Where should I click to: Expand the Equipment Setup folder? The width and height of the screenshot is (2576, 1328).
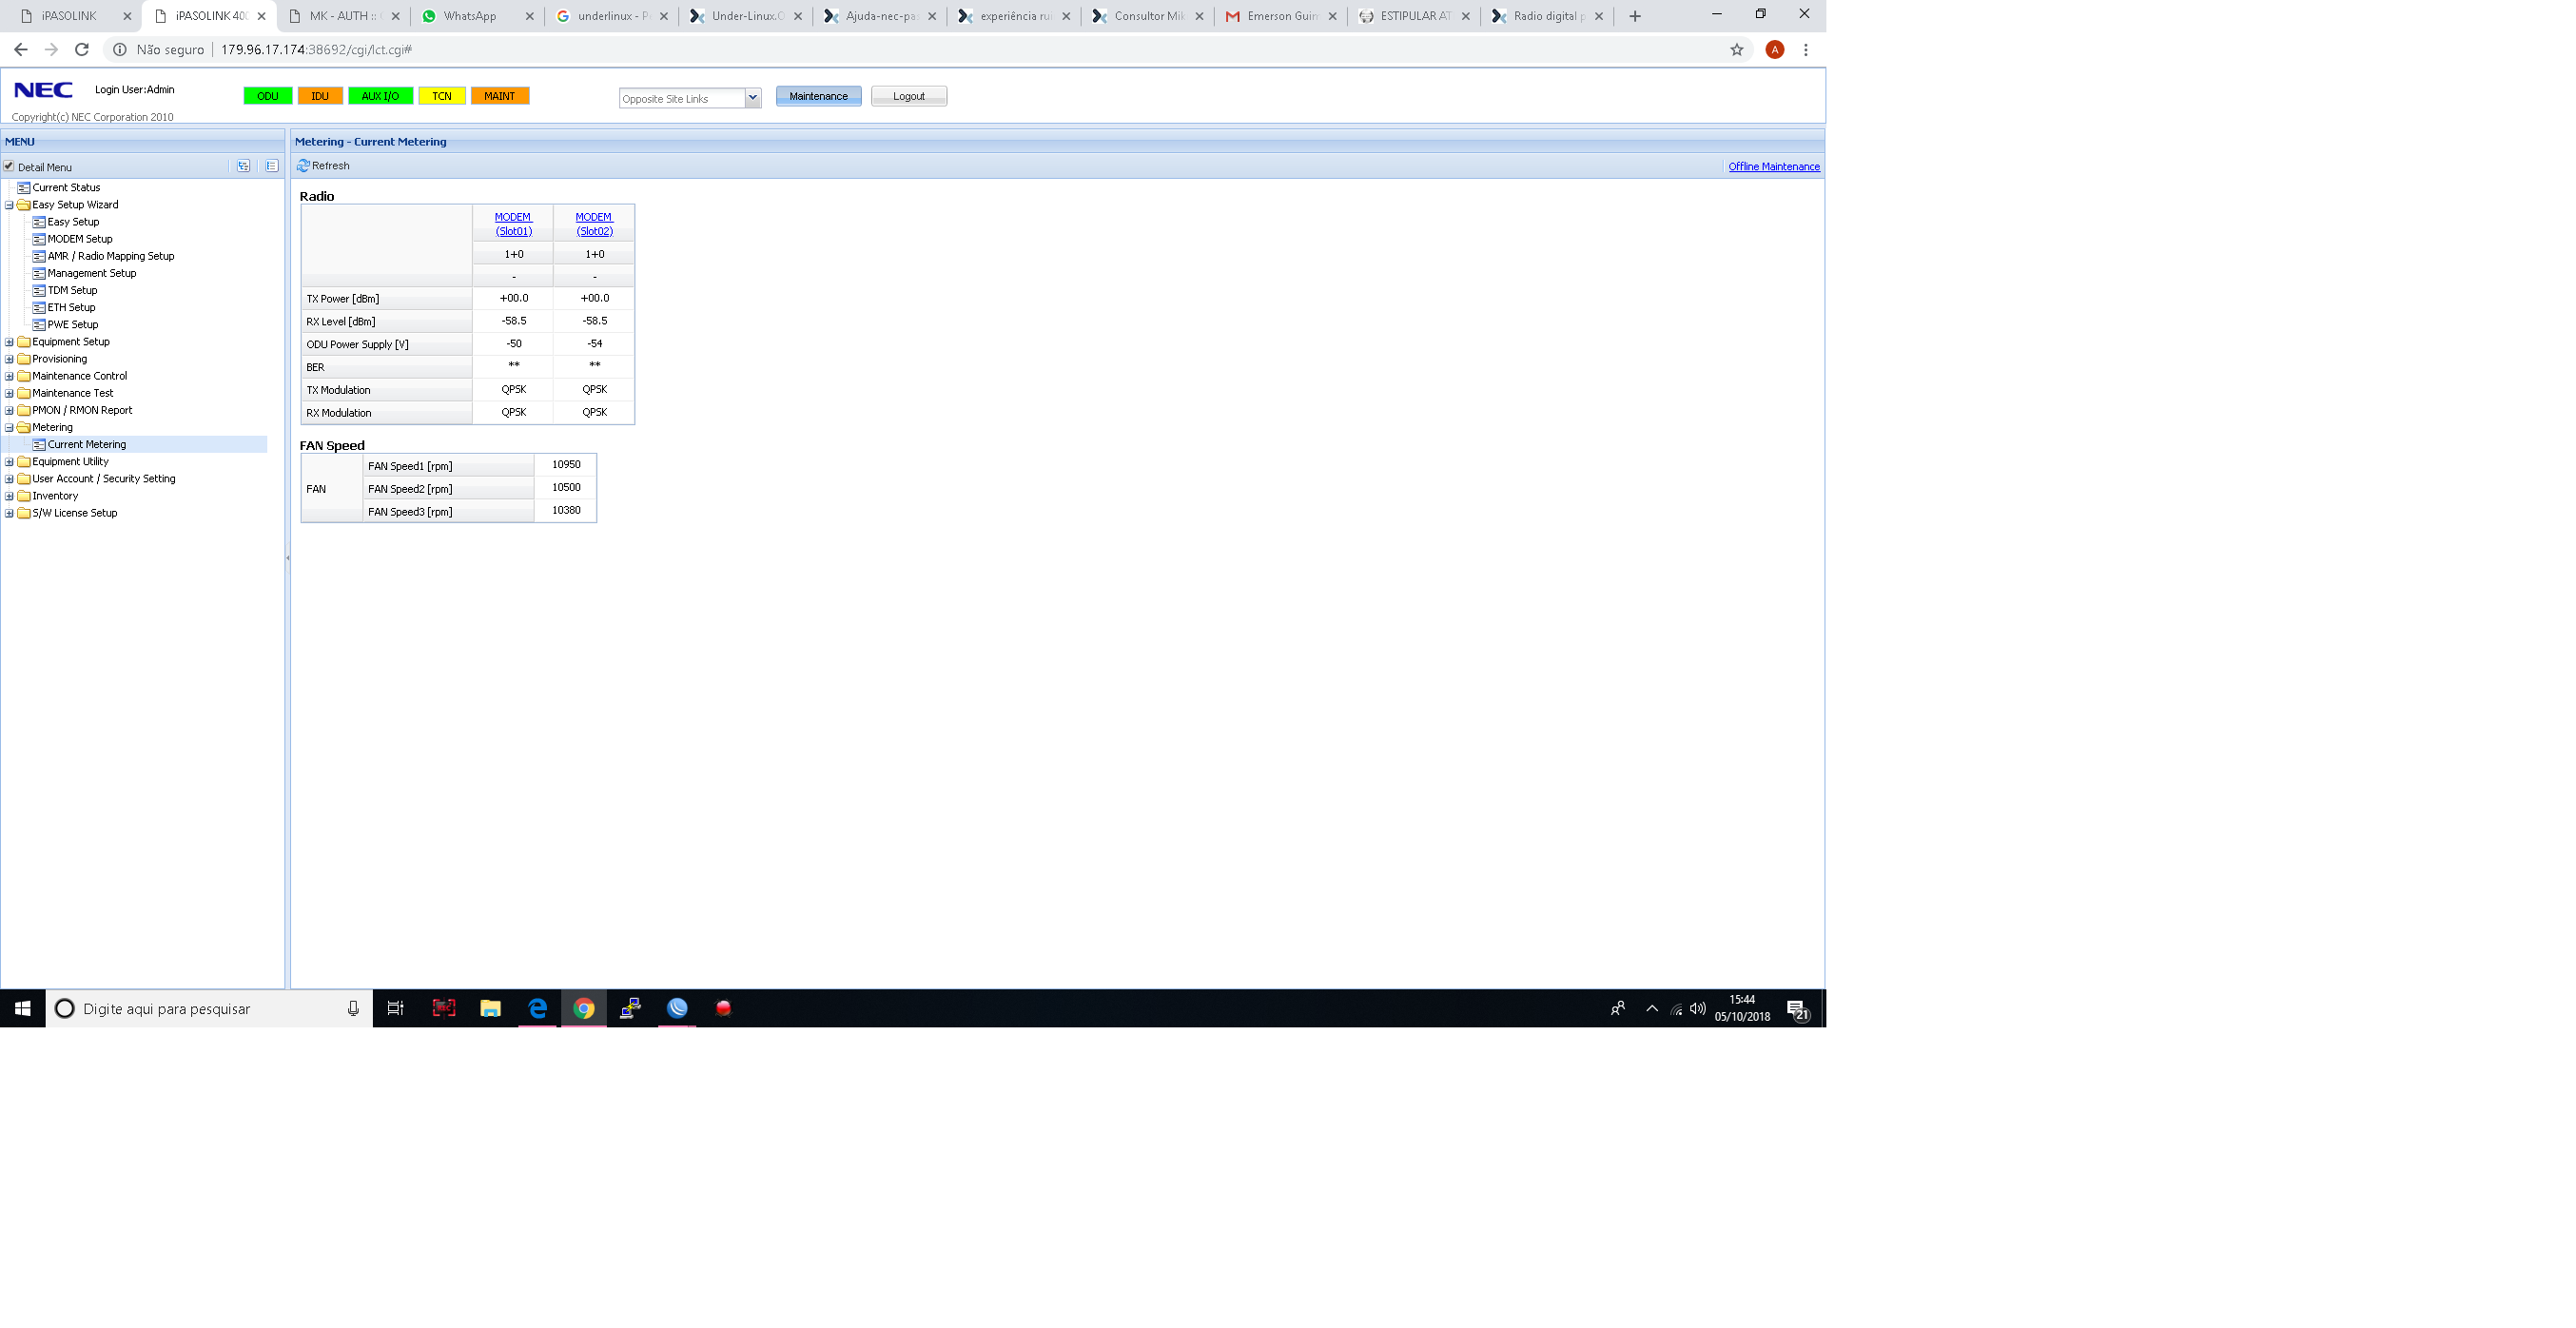click(9, 342)
